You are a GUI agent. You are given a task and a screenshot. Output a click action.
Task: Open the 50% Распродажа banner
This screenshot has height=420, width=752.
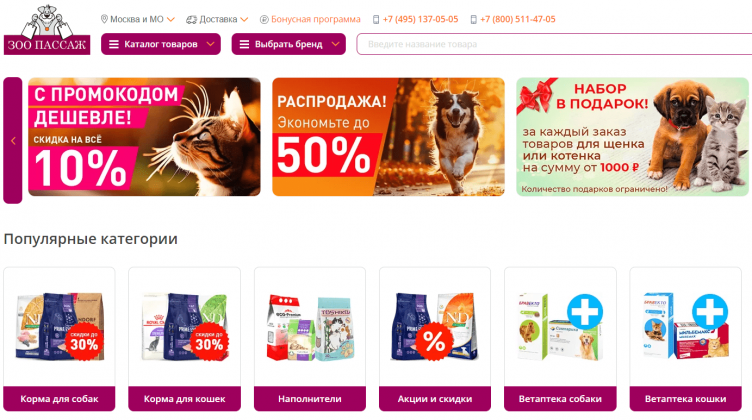pos(388,137)
